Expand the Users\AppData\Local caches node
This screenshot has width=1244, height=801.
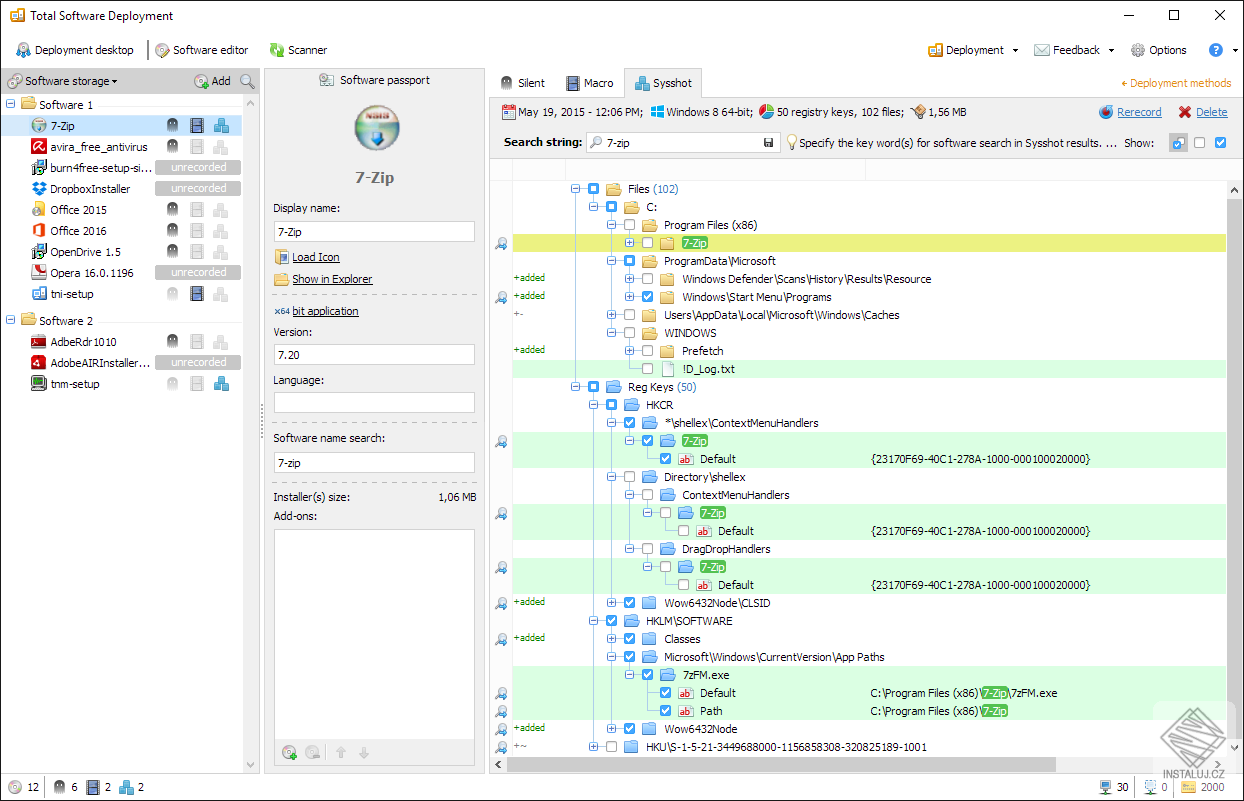612,315
